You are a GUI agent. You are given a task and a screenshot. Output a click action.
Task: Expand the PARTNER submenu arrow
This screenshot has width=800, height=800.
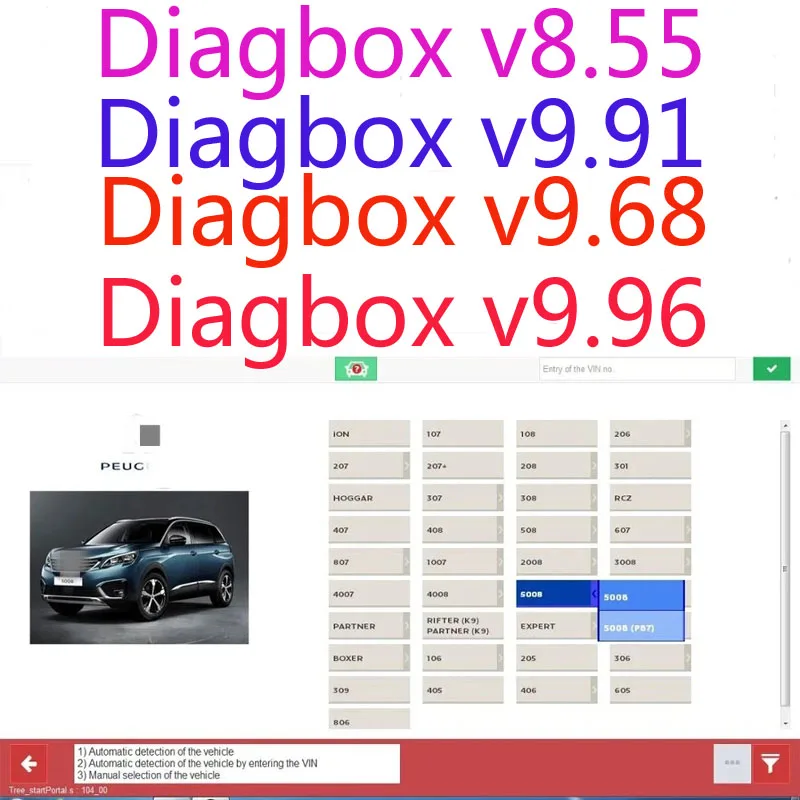406,625
